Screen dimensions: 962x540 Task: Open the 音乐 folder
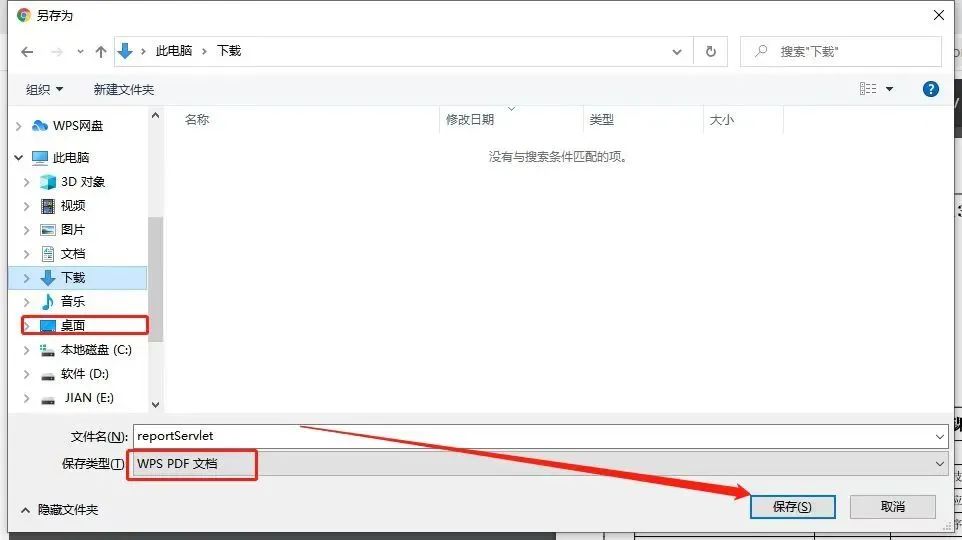tap(73, 302)
